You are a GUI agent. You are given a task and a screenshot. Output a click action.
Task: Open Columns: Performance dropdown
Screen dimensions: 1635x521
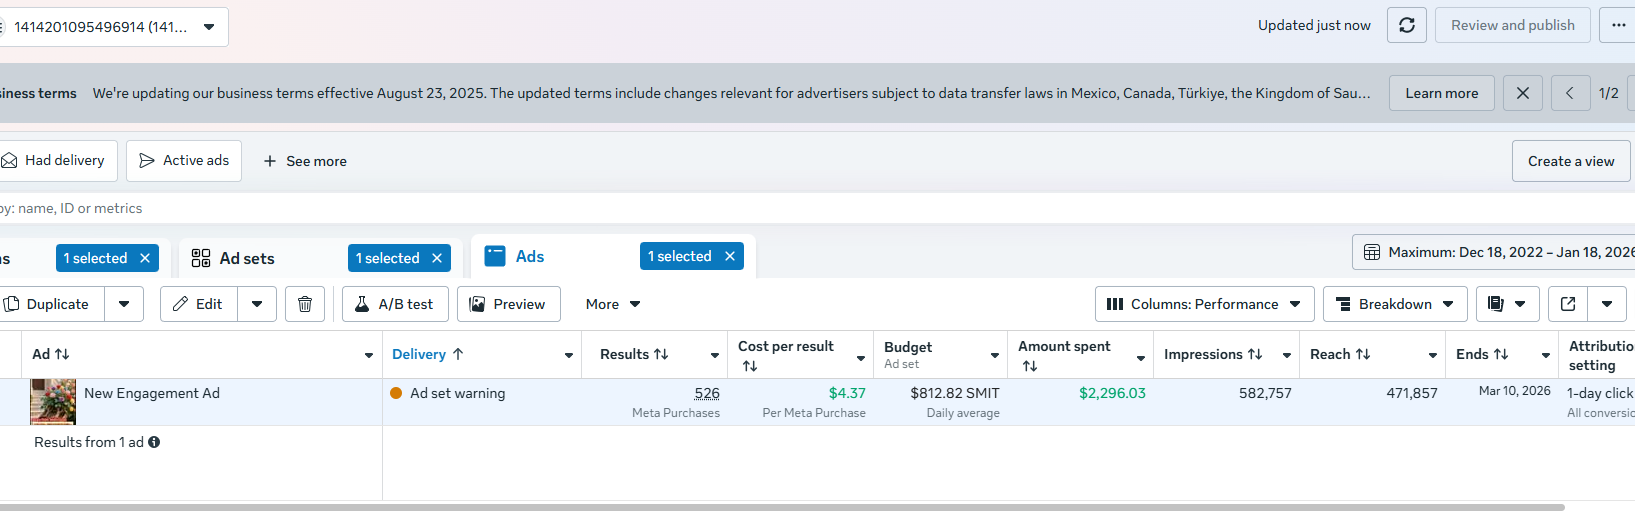click(1203, 304)
